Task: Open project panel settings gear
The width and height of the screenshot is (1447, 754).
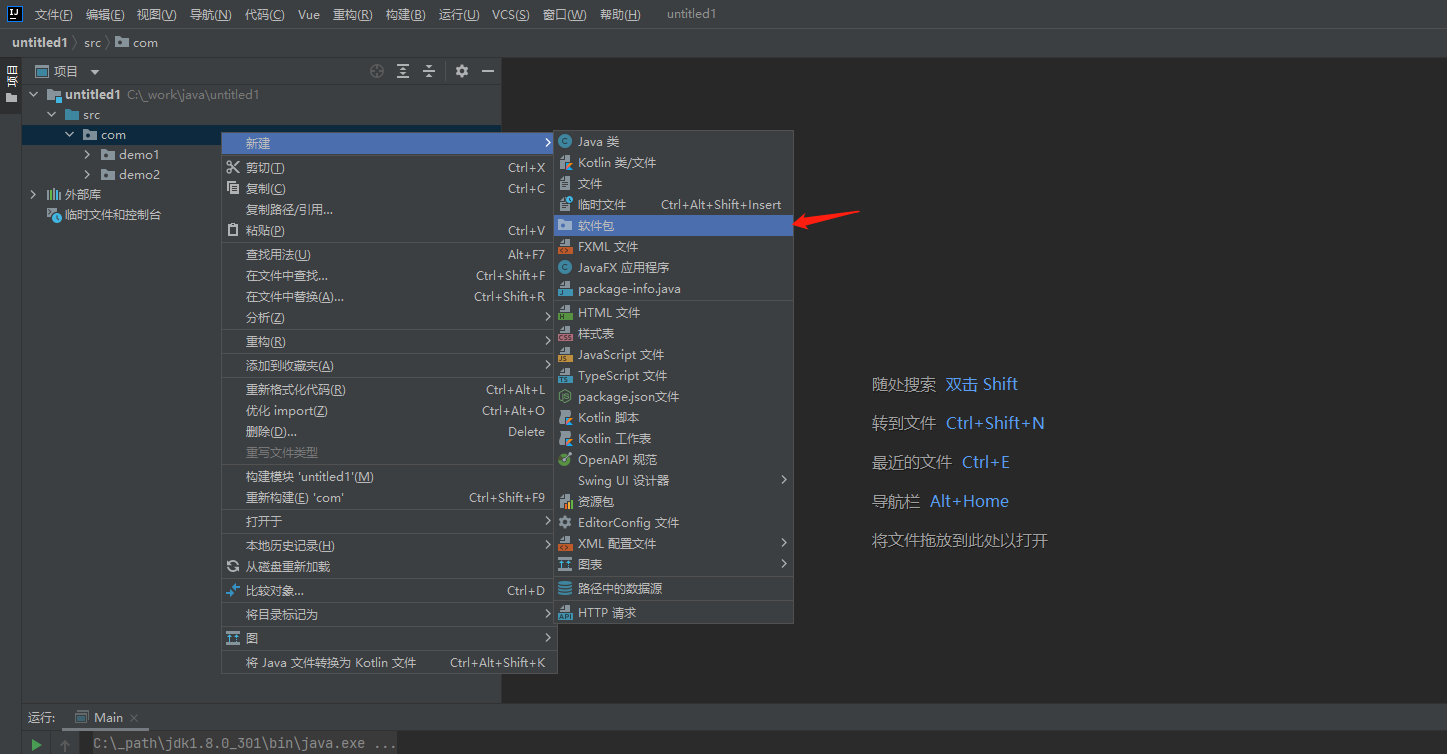Action: coord(462,71)
